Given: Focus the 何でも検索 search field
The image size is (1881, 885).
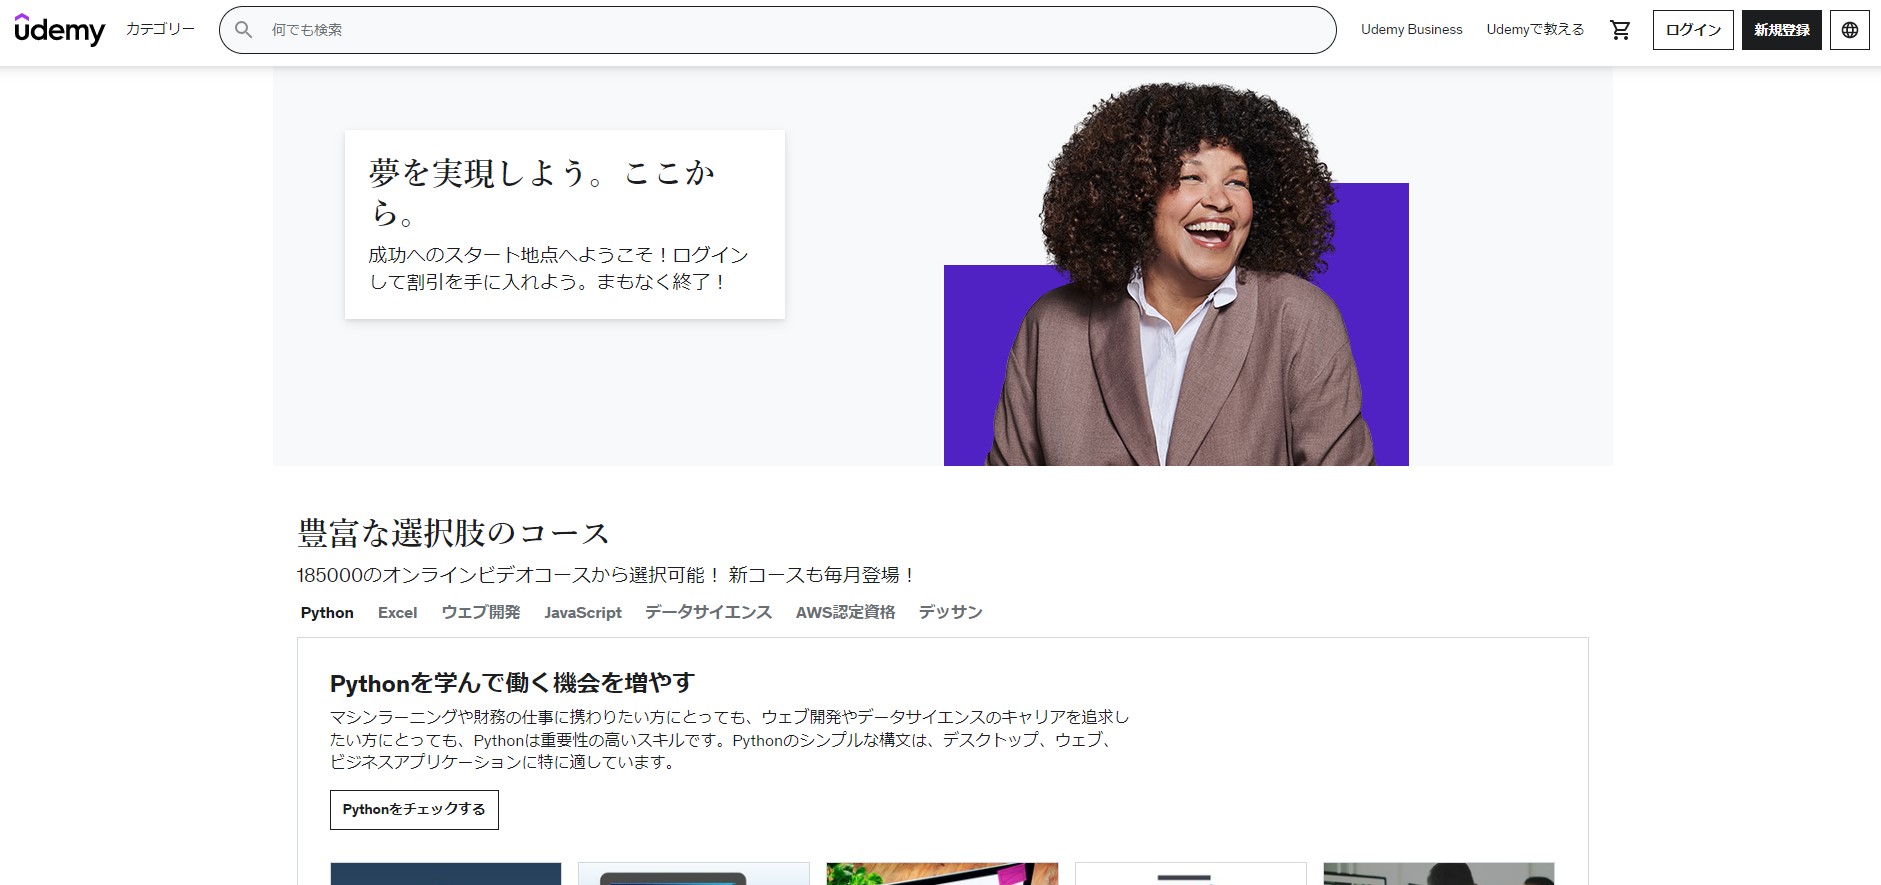Looking at the screenshot, I should (x=777, y=30).
